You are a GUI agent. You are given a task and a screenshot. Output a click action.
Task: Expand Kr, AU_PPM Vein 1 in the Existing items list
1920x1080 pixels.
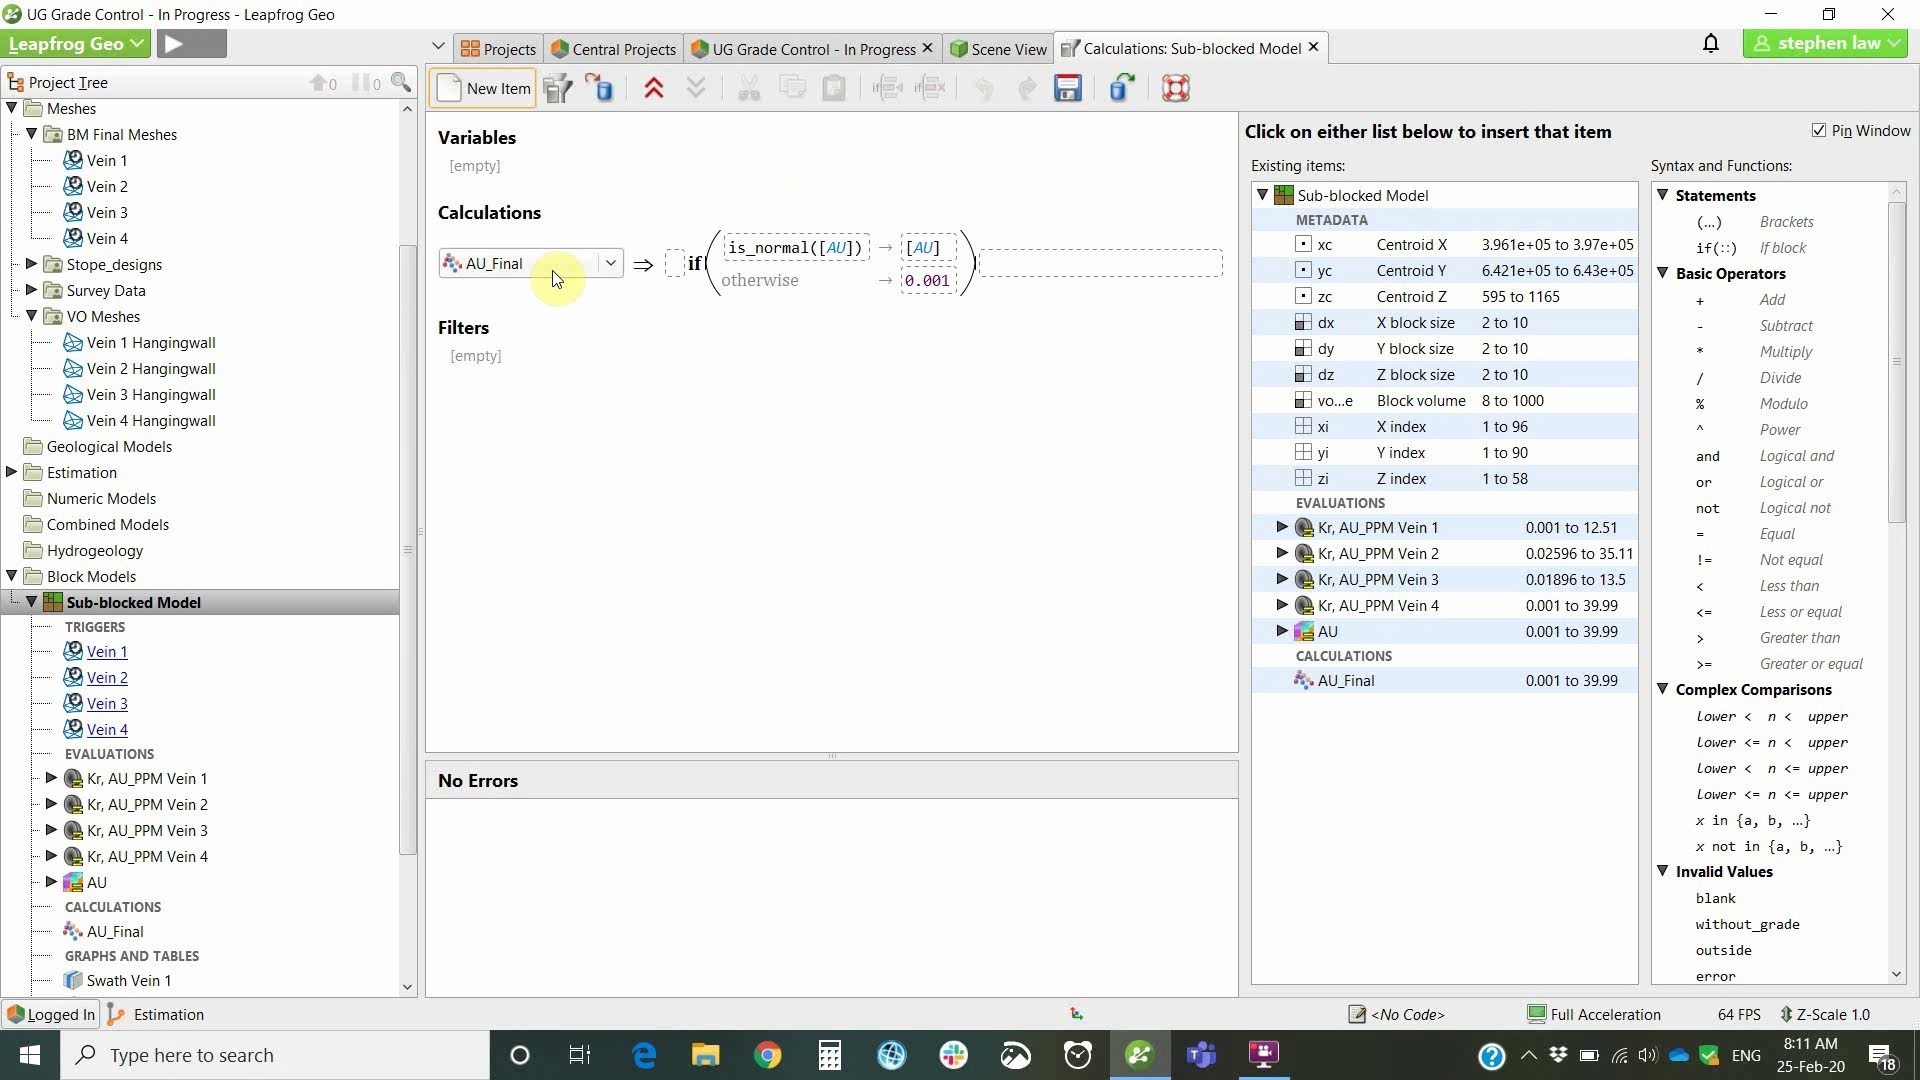1281,527
